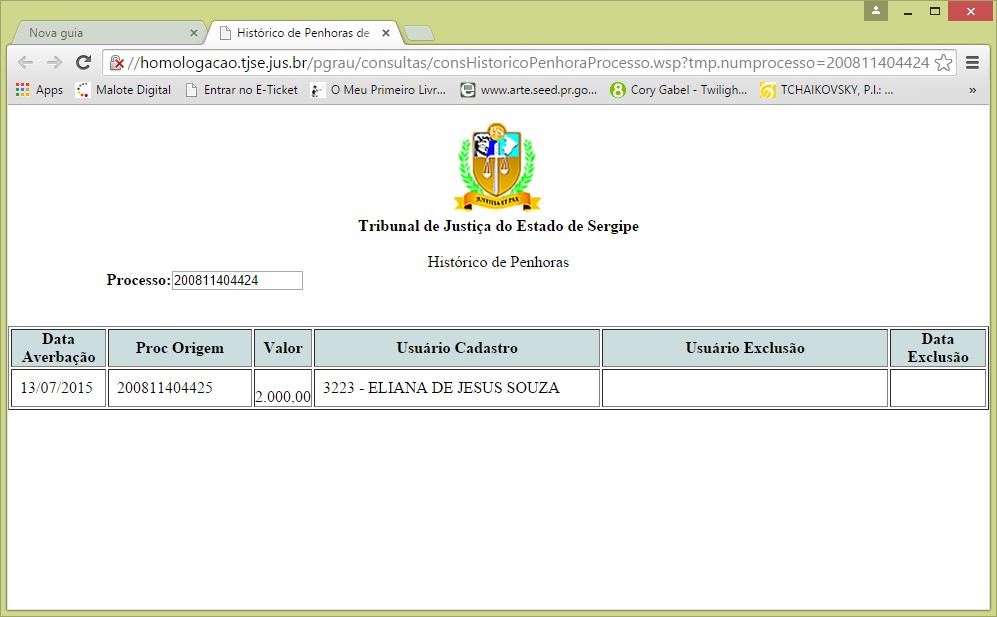Open the TCHAIKOVSKY bookmark
This screenshot has height=617, width=997.
826,90
